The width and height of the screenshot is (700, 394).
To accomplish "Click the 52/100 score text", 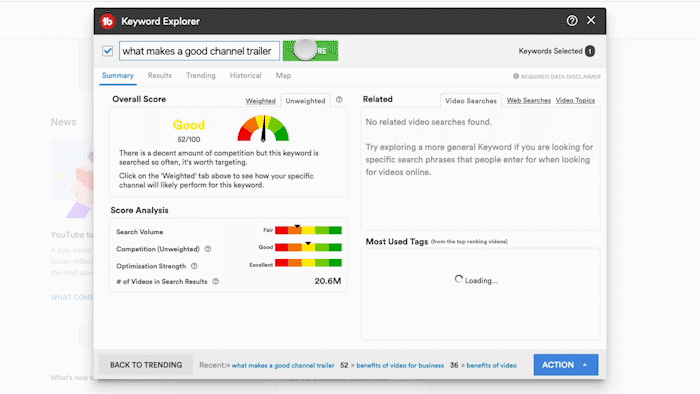I will [x=189, y=139].
